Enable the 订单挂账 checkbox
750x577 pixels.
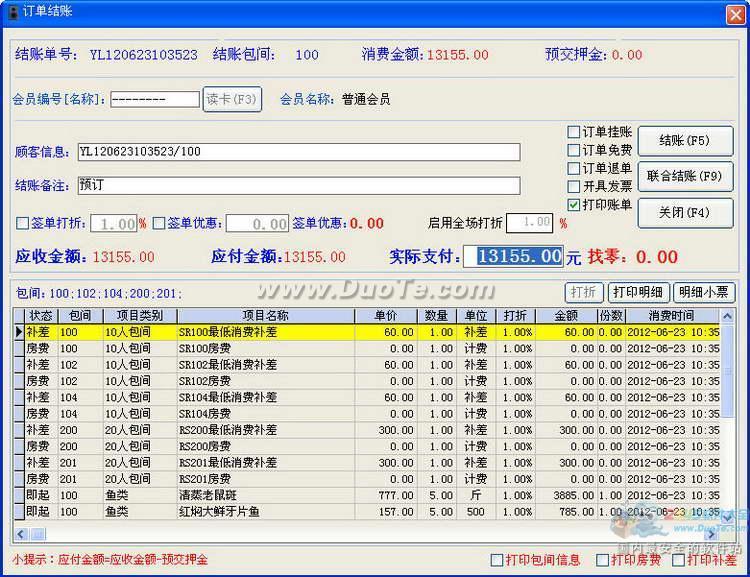pos(574,132)
